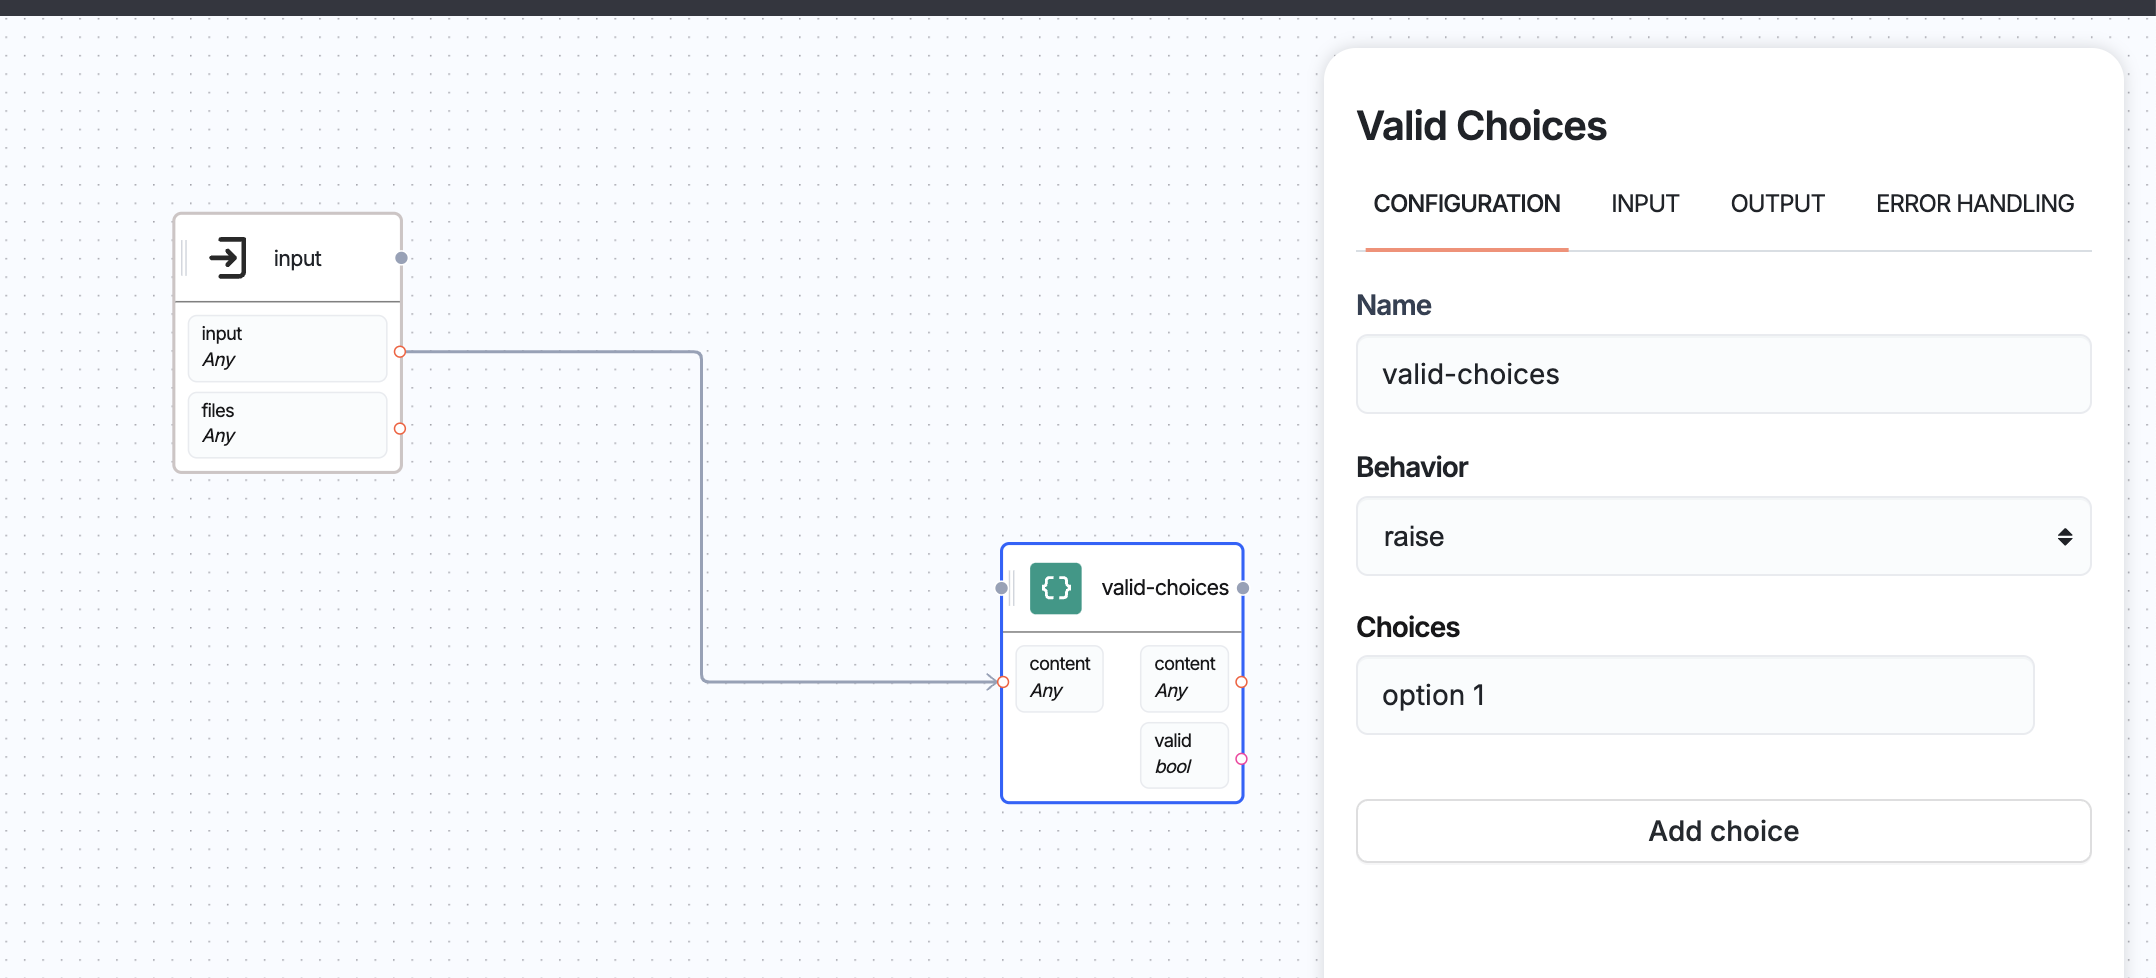Click the Name field 'valid-choices'
The height and width of the screenshot is (978, 2156).
pos(1722,374)
